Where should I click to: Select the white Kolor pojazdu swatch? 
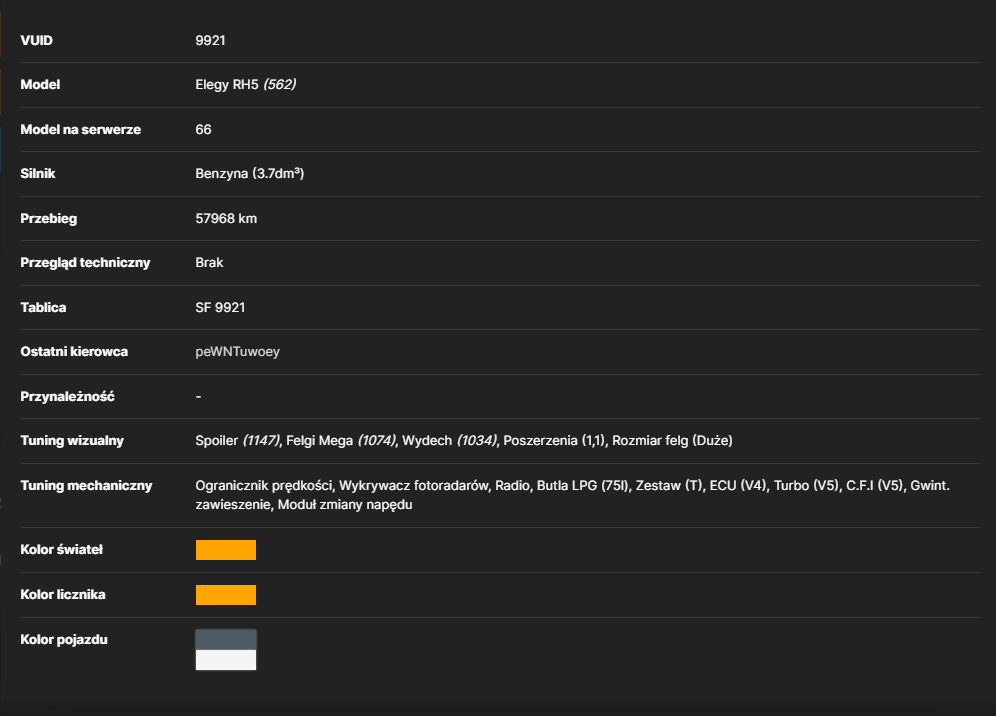pyautogui.click(x=225, y=660)
